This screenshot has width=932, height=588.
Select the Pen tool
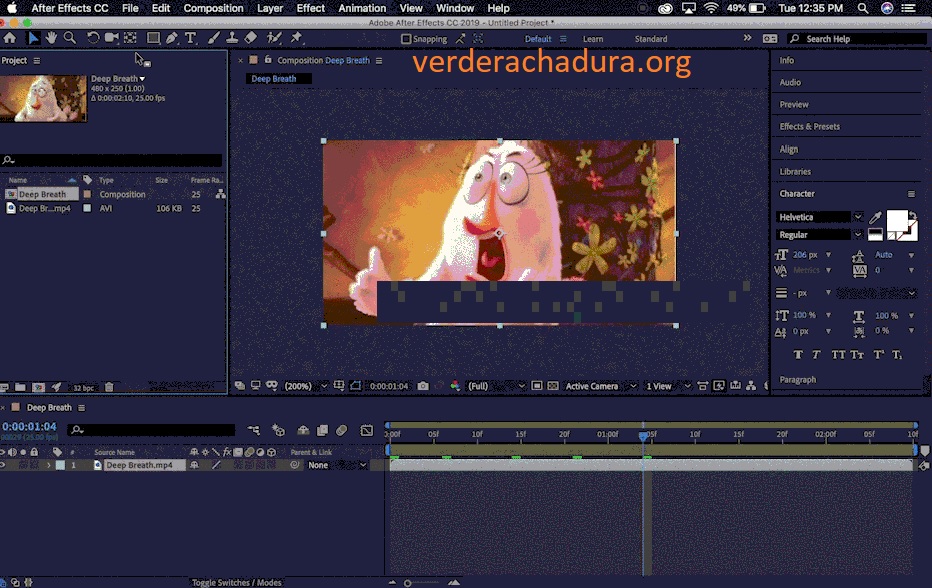[172, 38]
